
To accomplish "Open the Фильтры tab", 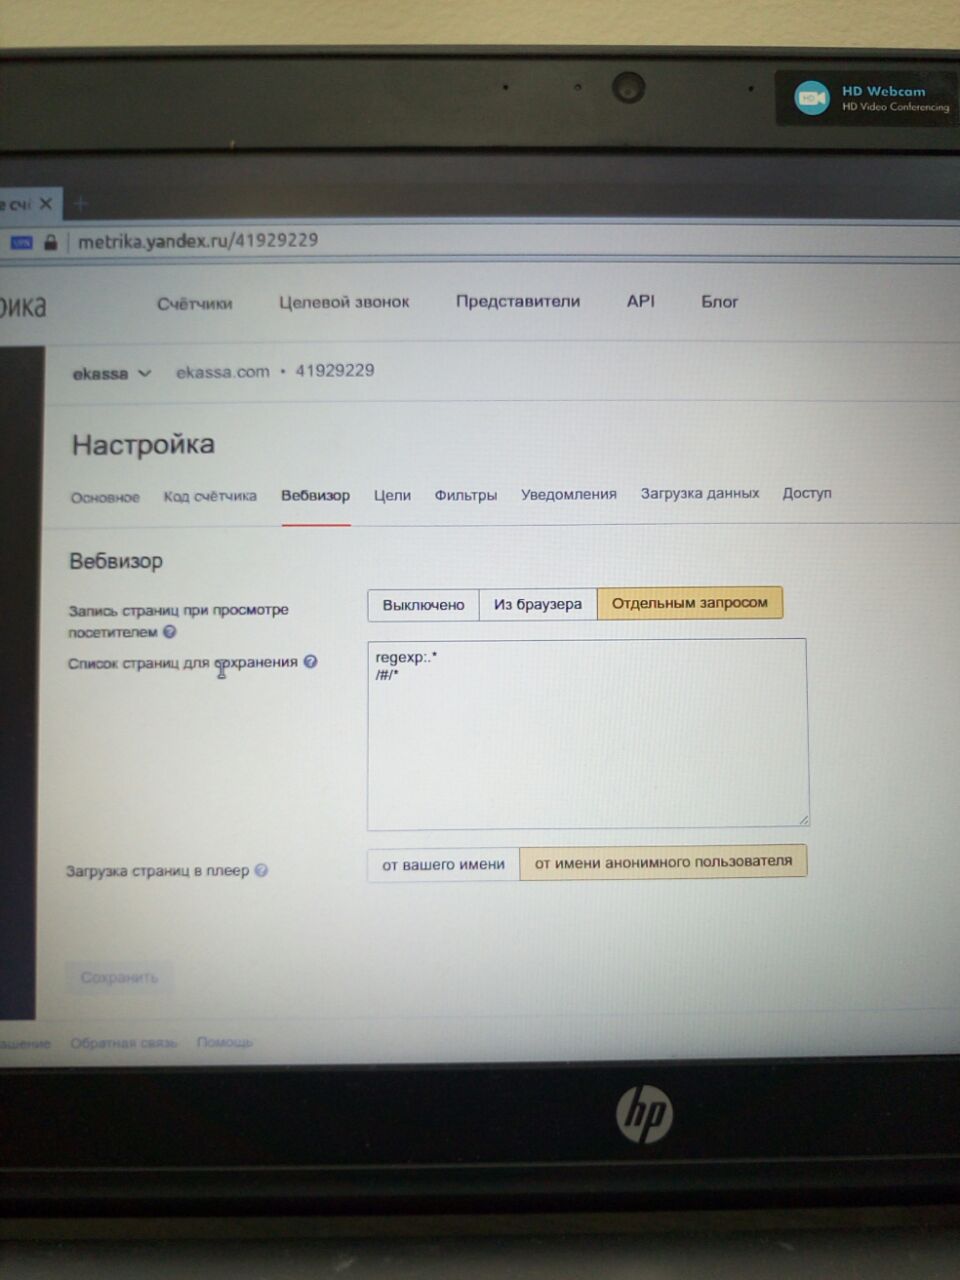I will (465, 495).
